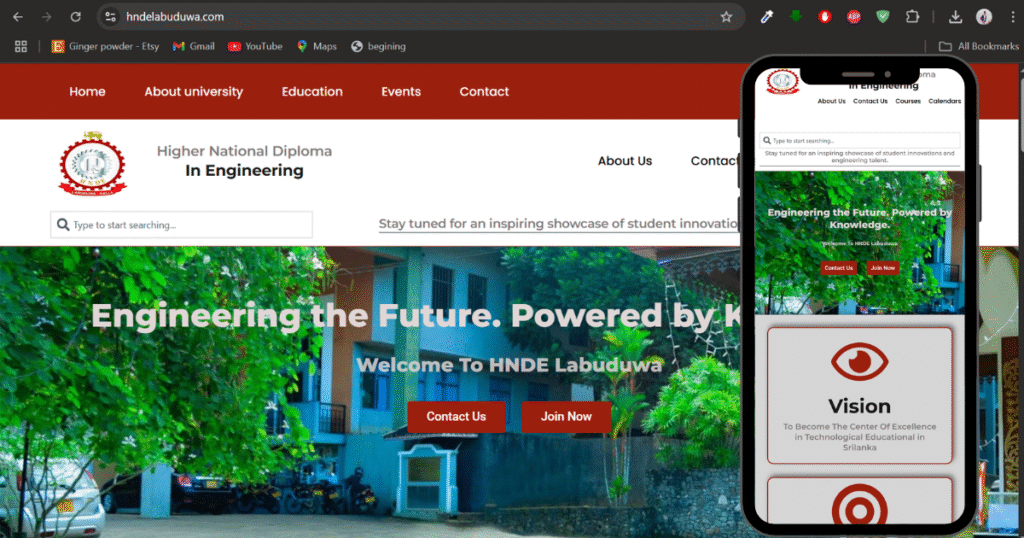Open the Gmail bookmark
The width and height of the screenshot is (1024, 538).
click(x=193, y=46)
